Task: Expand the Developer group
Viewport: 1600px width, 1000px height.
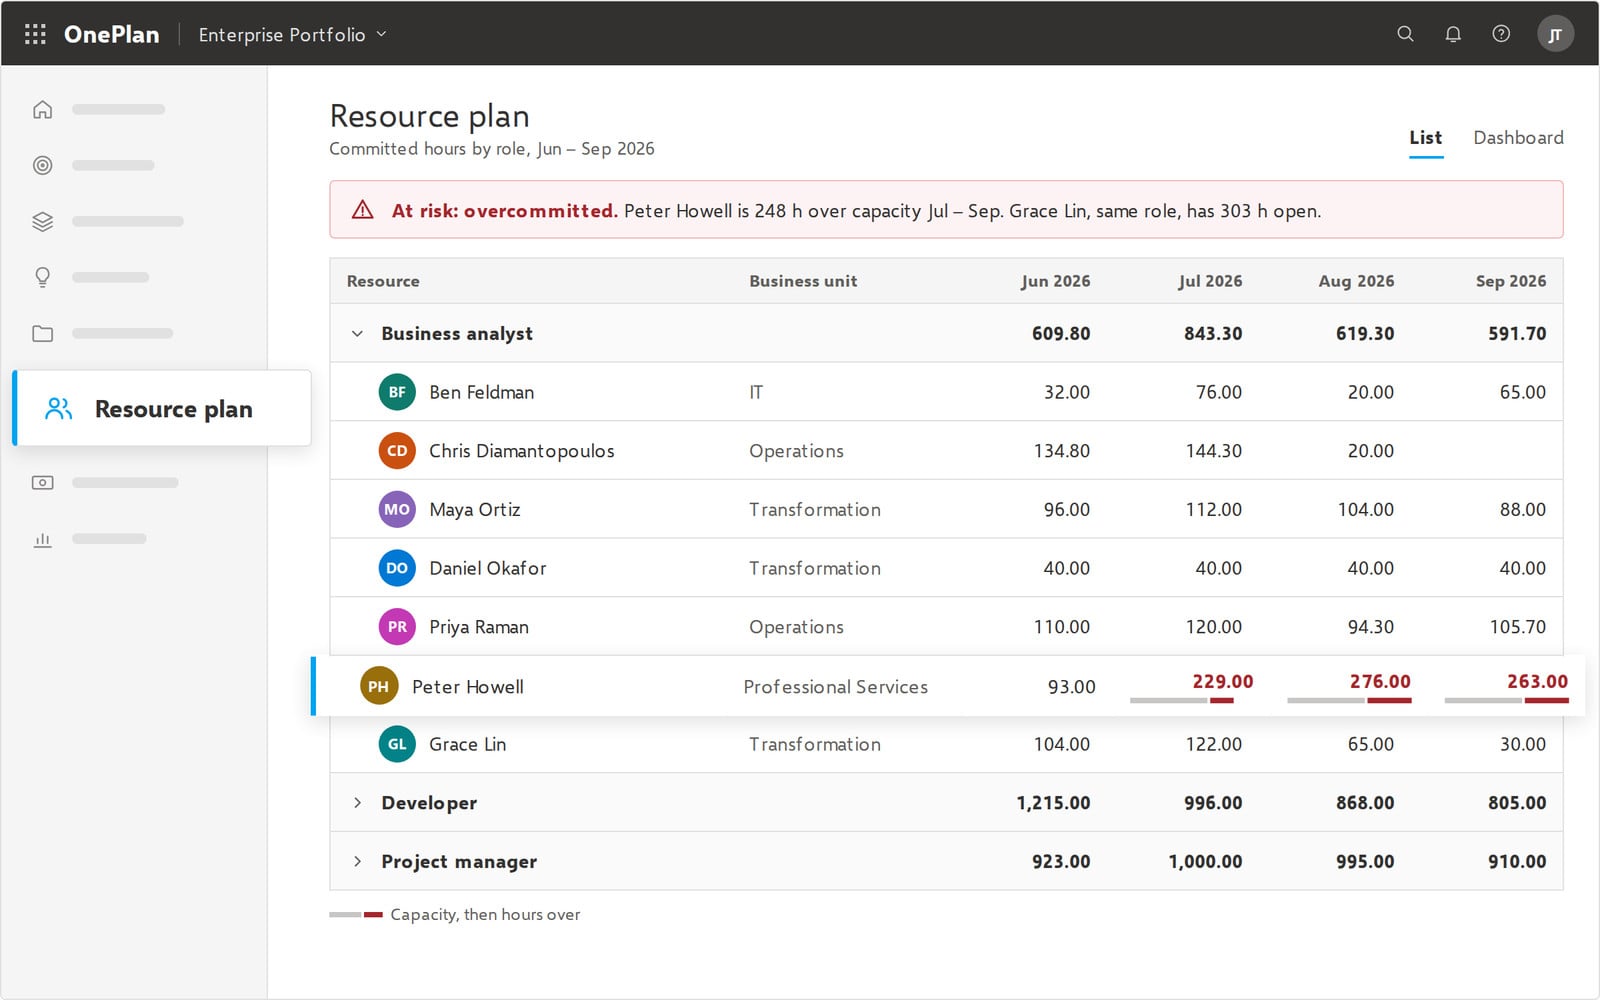Action: pyautogui.click(x=357, y=803)
